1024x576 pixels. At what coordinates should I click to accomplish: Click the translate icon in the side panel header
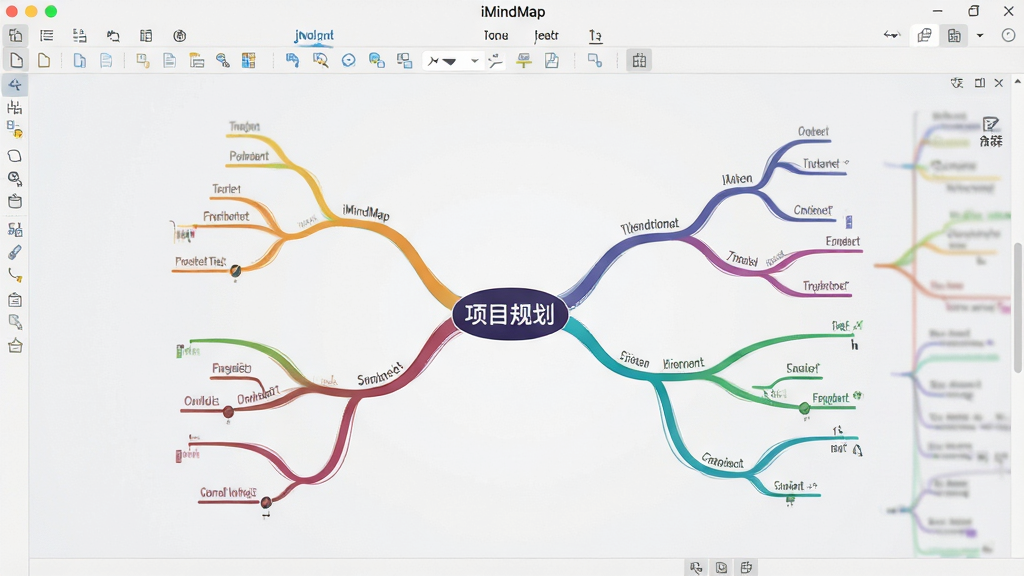click(x=957, y=83)
